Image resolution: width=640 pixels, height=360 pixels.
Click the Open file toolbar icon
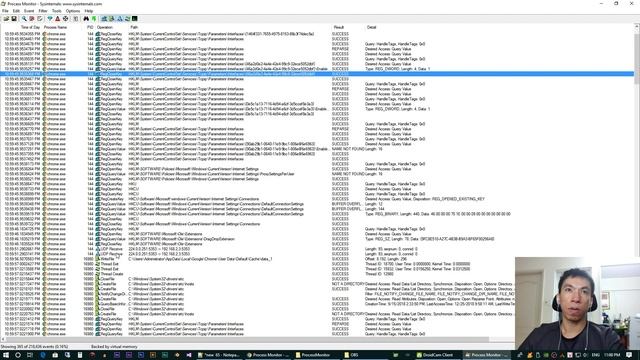pos(6,19)
